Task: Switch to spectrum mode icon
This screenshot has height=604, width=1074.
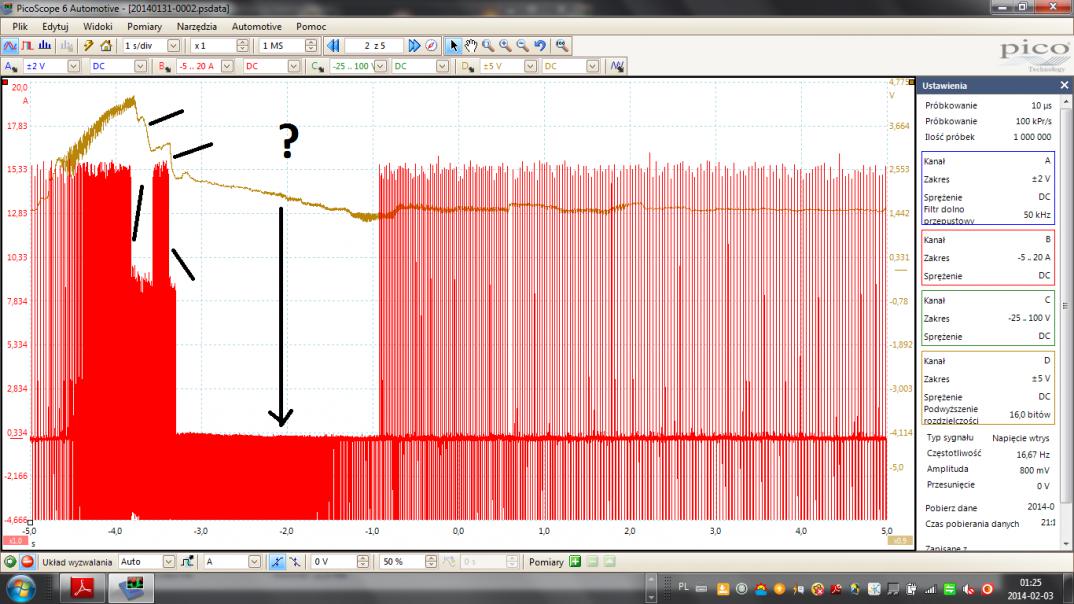Action: click(x=45, y=46)
